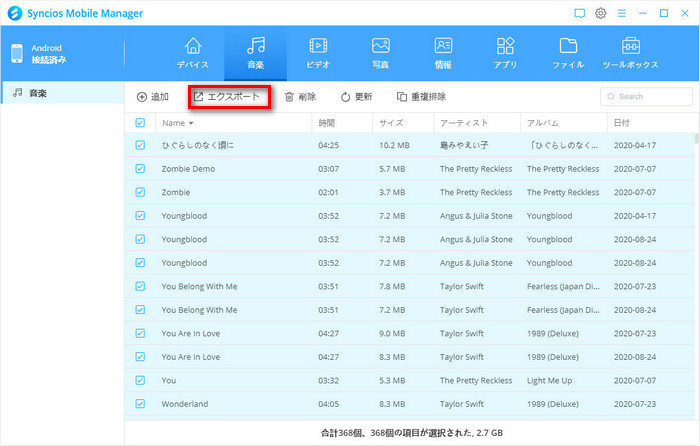Click the '10.2 MB' size cell
Image resolution: width=700 pixels, height=446 pixels.
point(394,145)
